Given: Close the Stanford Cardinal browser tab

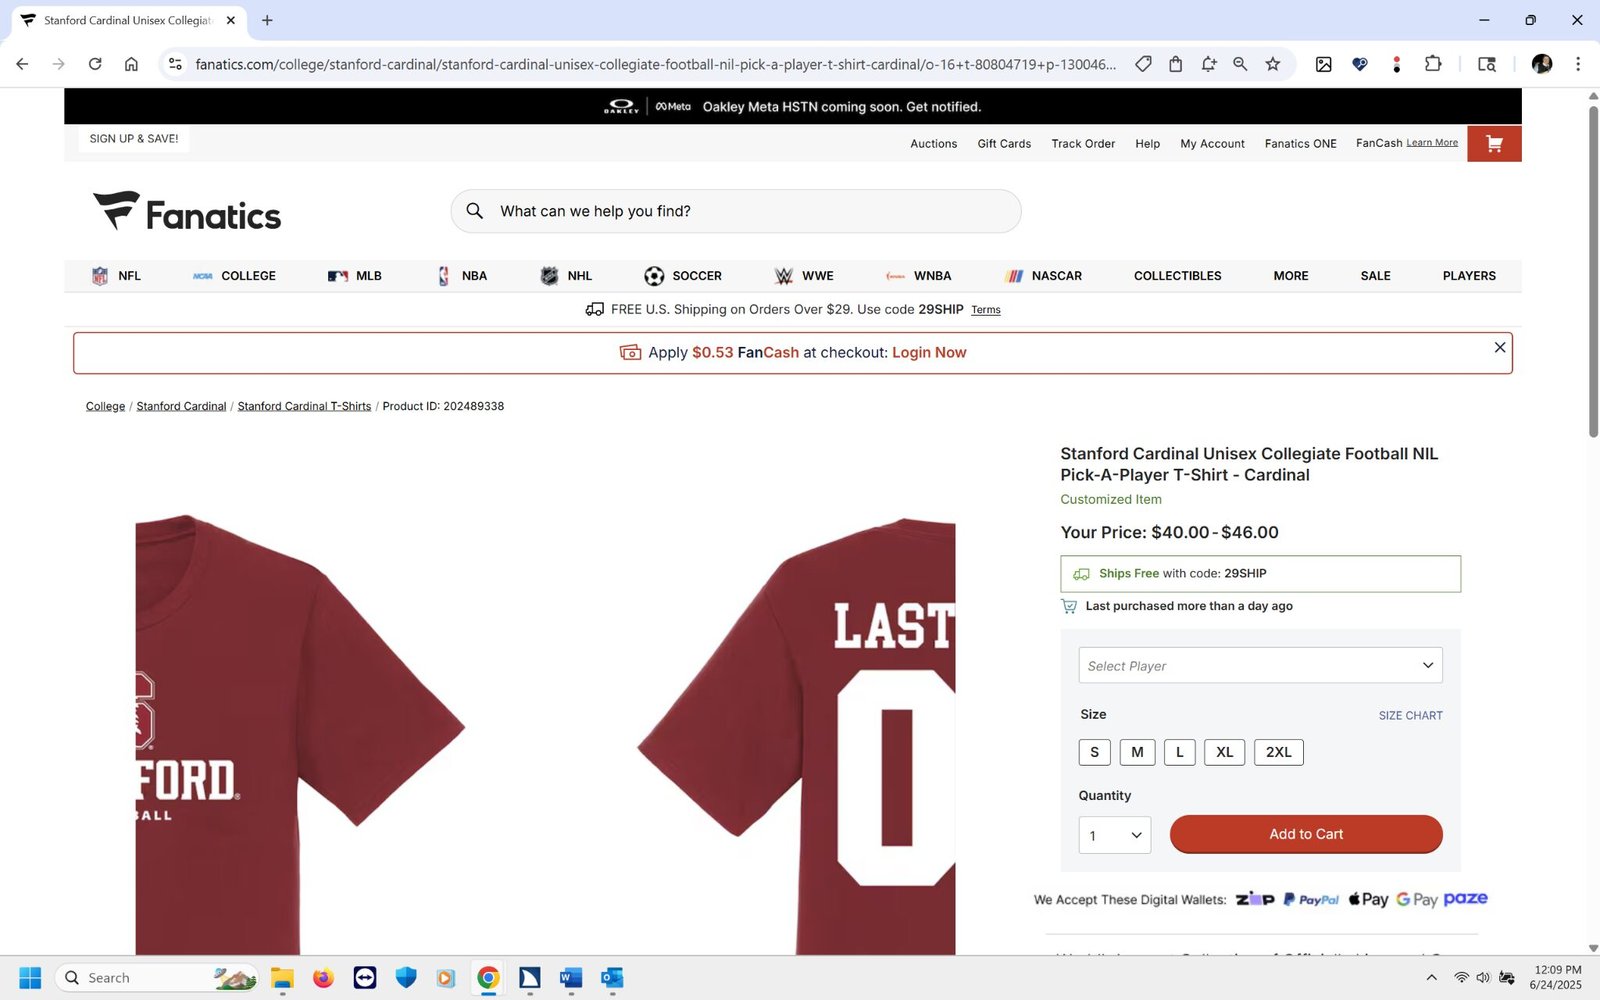Looking at the screenshot, I should click(x=231, y=20).
